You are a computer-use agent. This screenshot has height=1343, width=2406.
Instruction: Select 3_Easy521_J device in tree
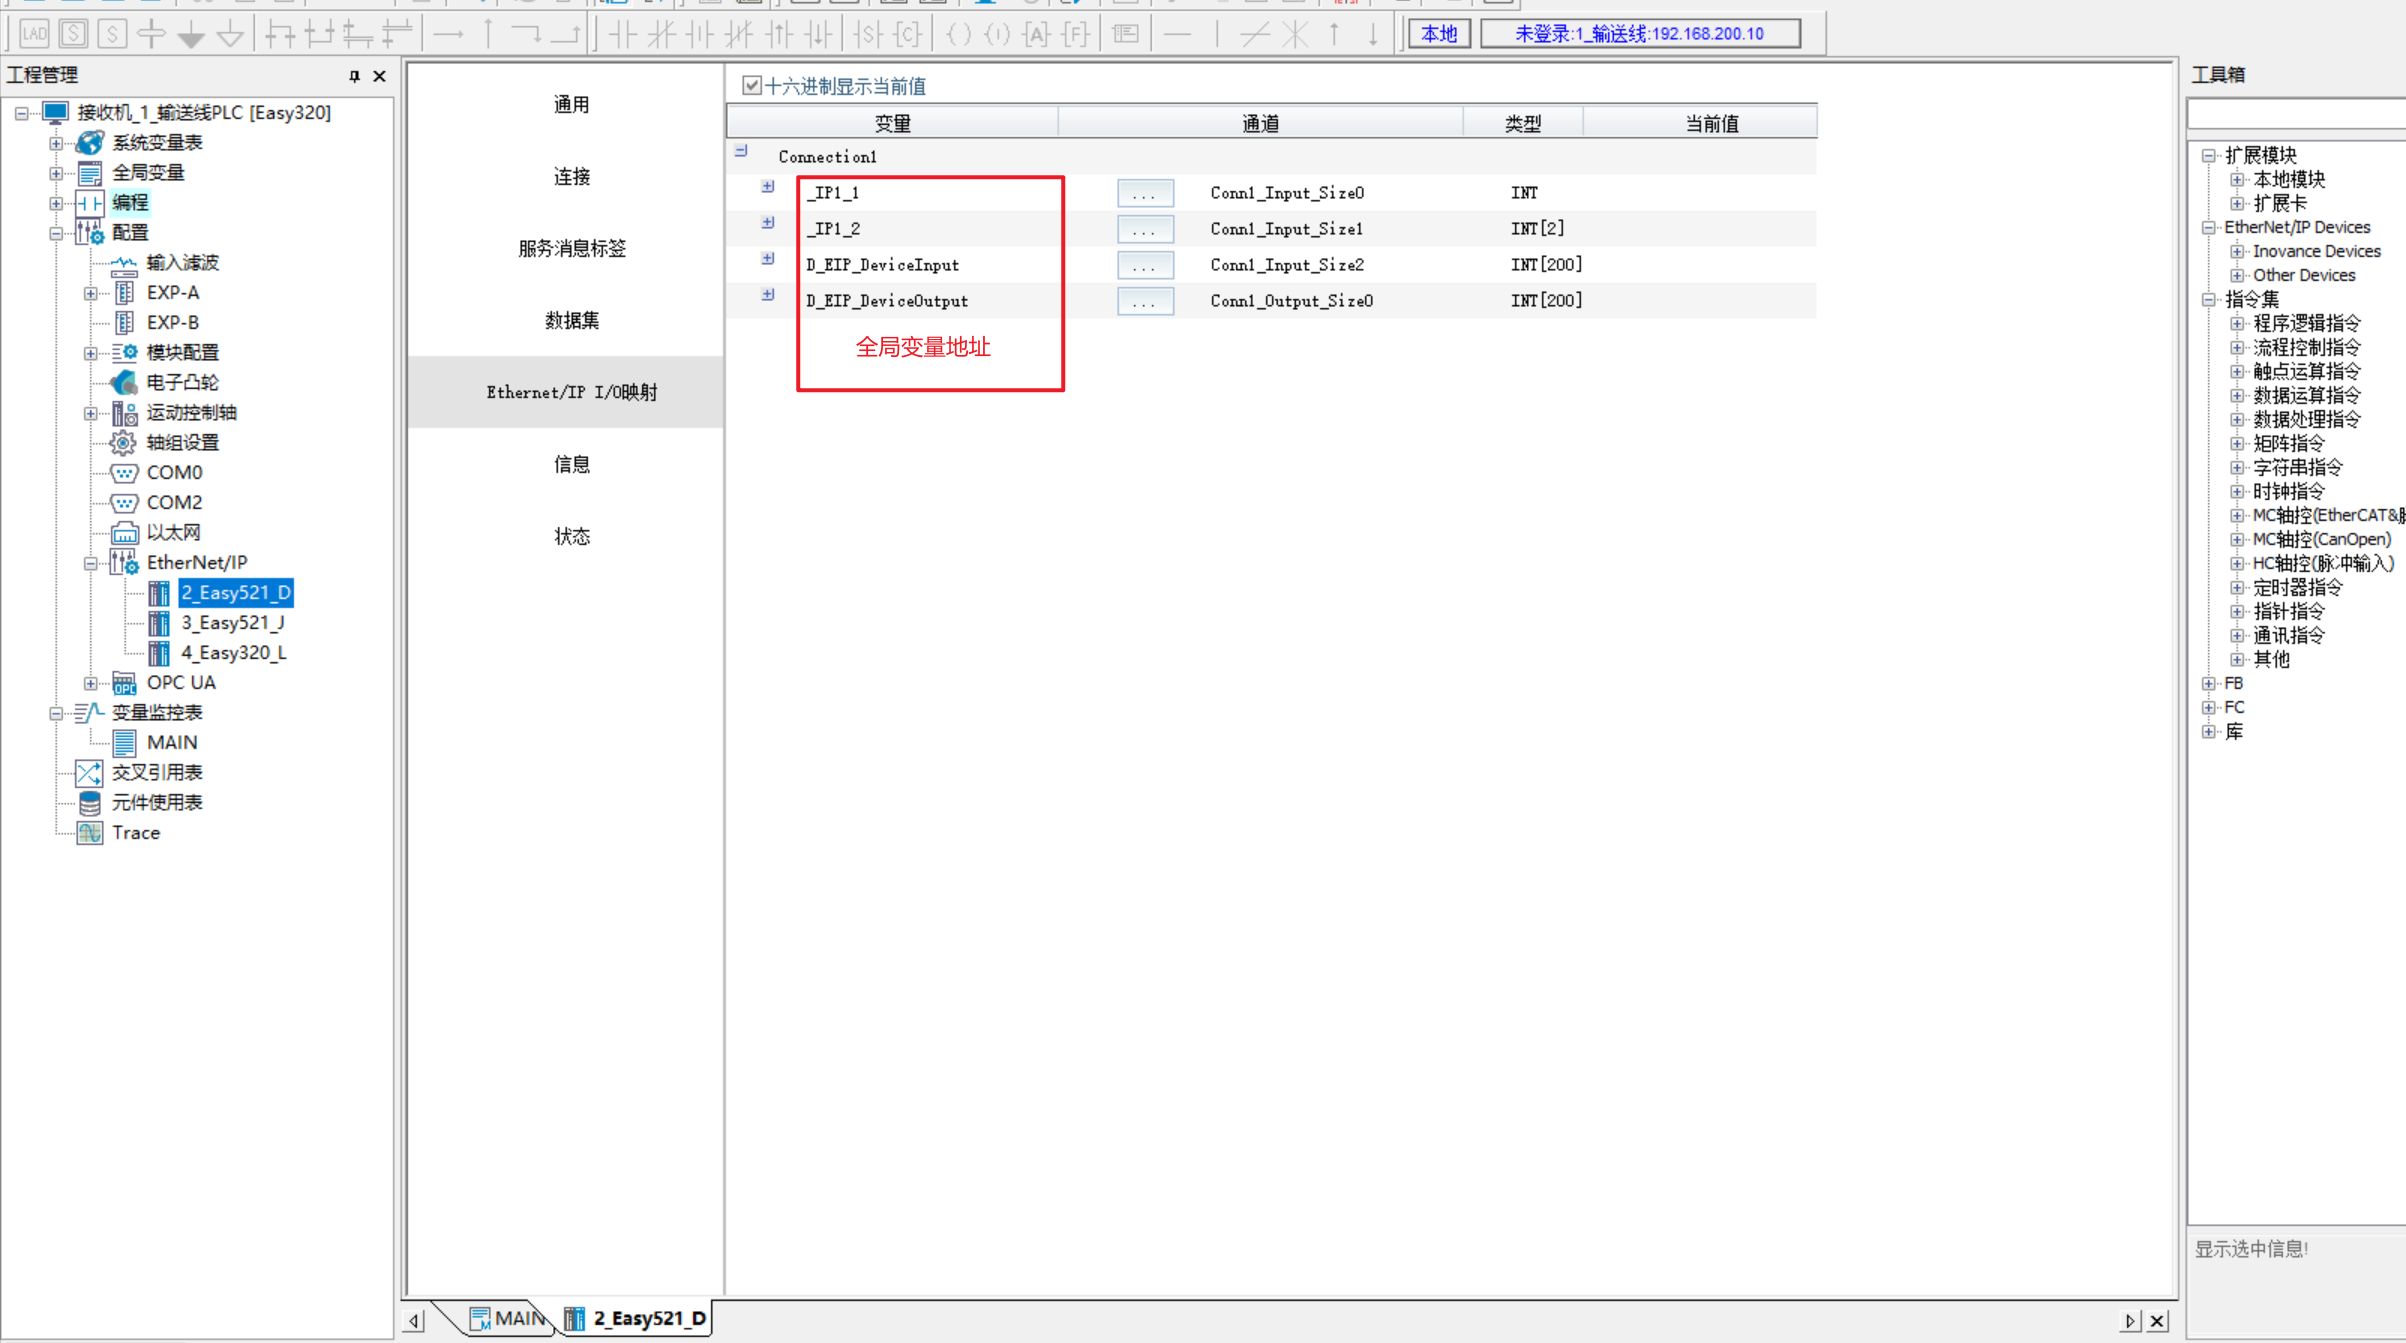[232, 623]
